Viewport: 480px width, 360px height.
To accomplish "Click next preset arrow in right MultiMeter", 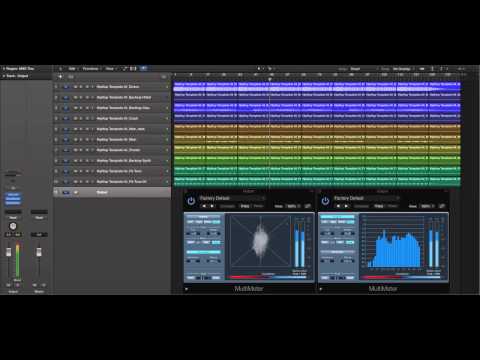I will (x=346, y=206).
